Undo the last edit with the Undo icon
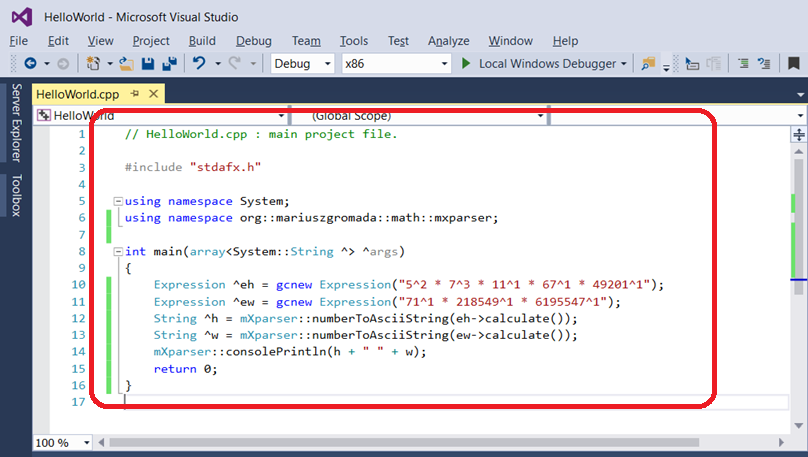808x457 pixels. tap(199, 63)
